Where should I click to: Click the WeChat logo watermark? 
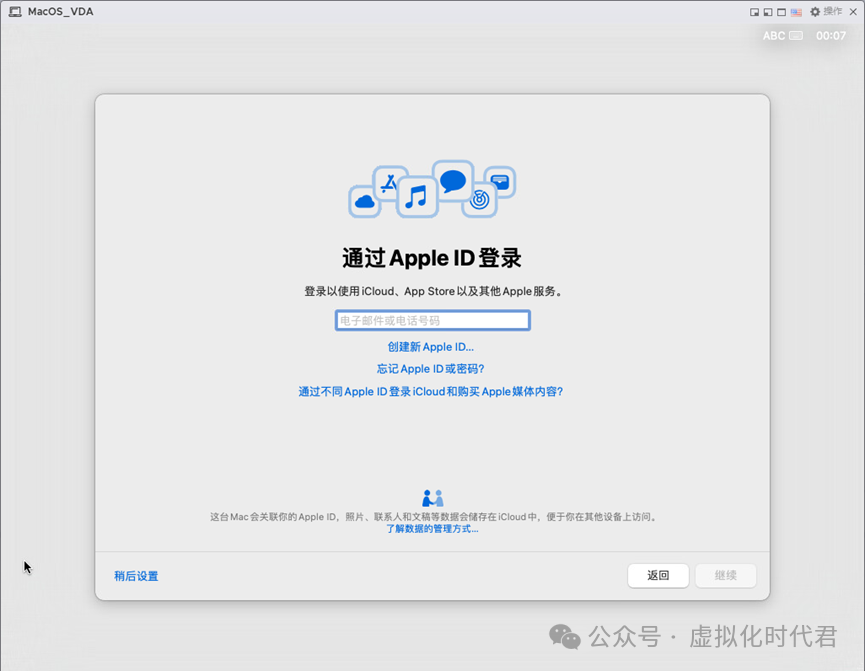(564, 638)
